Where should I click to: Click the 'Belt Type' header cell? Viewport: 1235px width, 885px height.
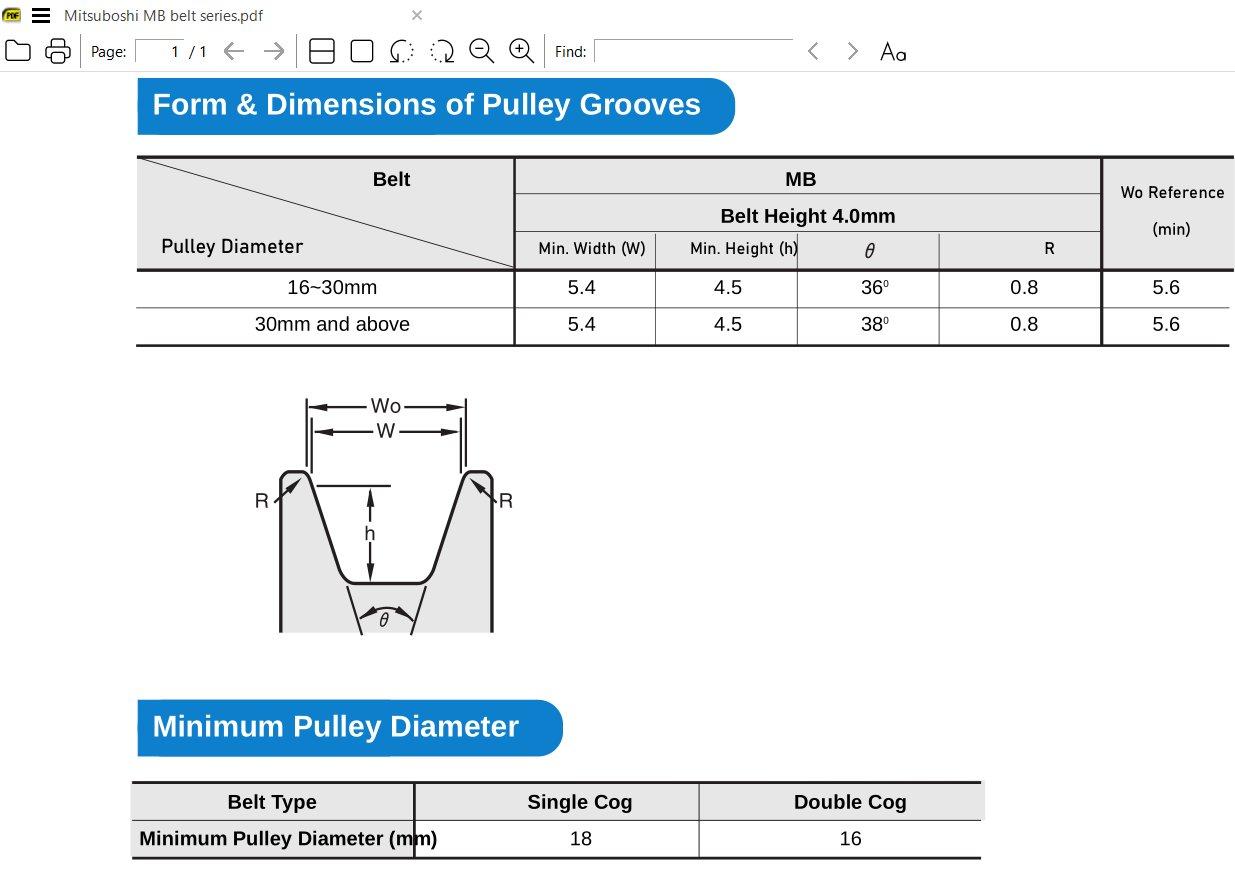tap(272, 802)
